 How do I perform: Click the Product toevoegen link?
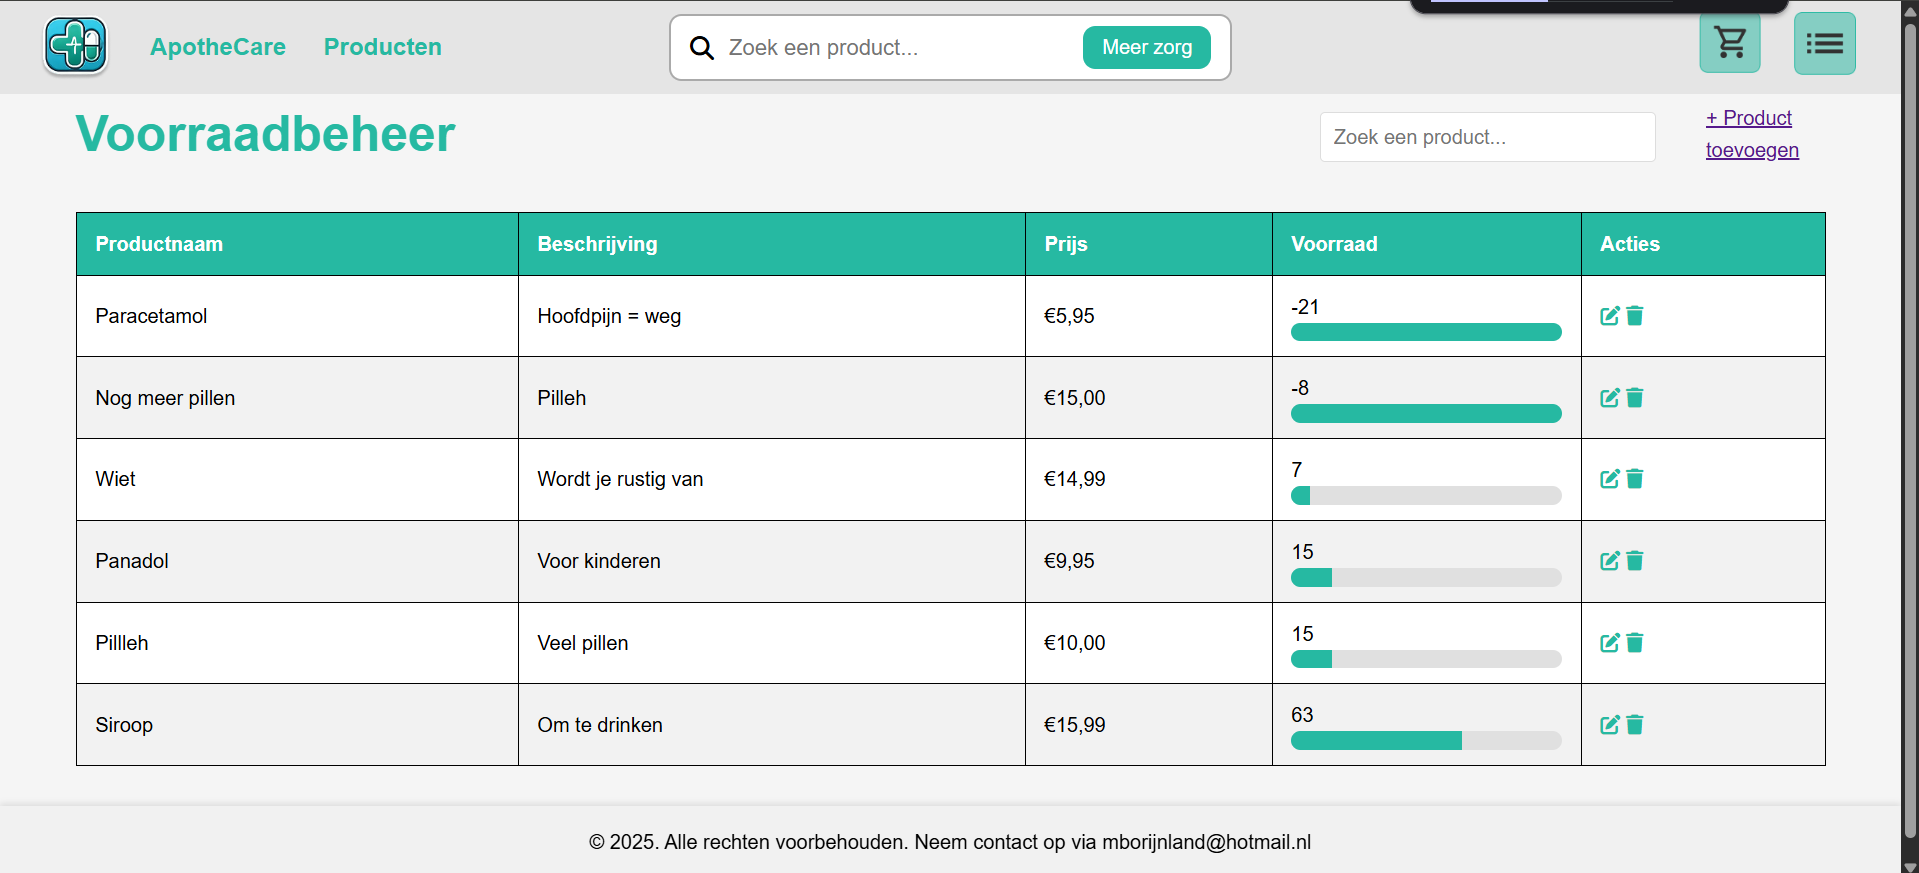(1751, 134)
